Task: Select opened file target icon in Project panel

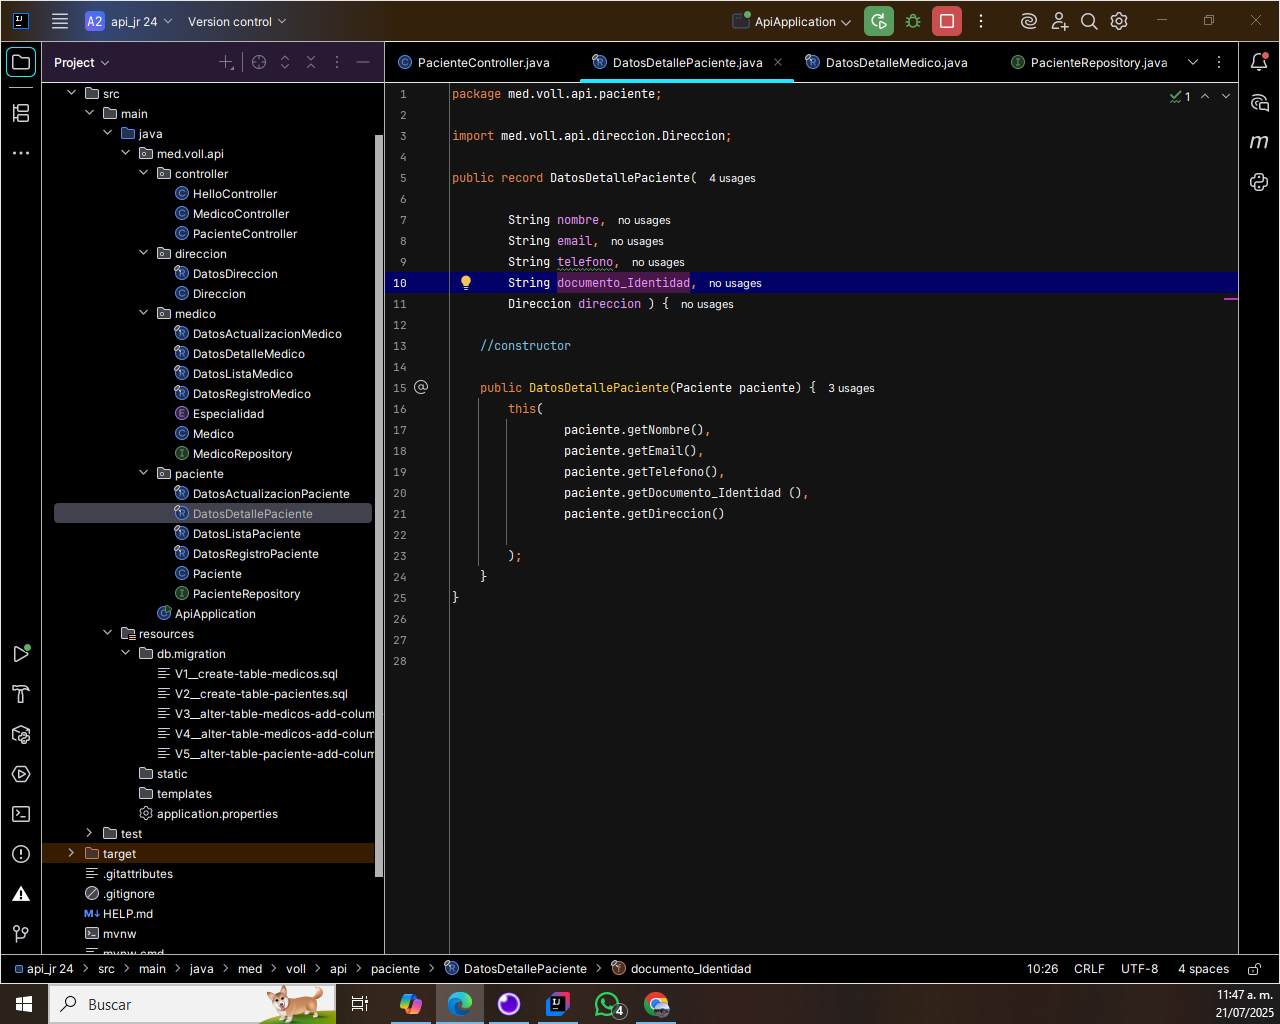Action: coord(259,62)
